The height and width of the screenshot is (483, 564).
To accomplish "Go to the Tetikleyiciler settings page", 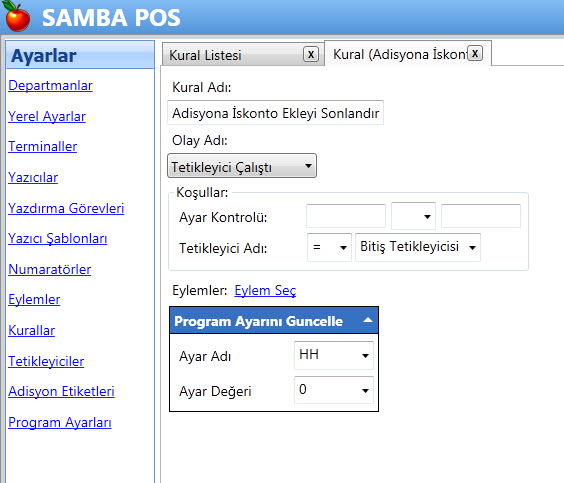I will click(x=46, y=361).
